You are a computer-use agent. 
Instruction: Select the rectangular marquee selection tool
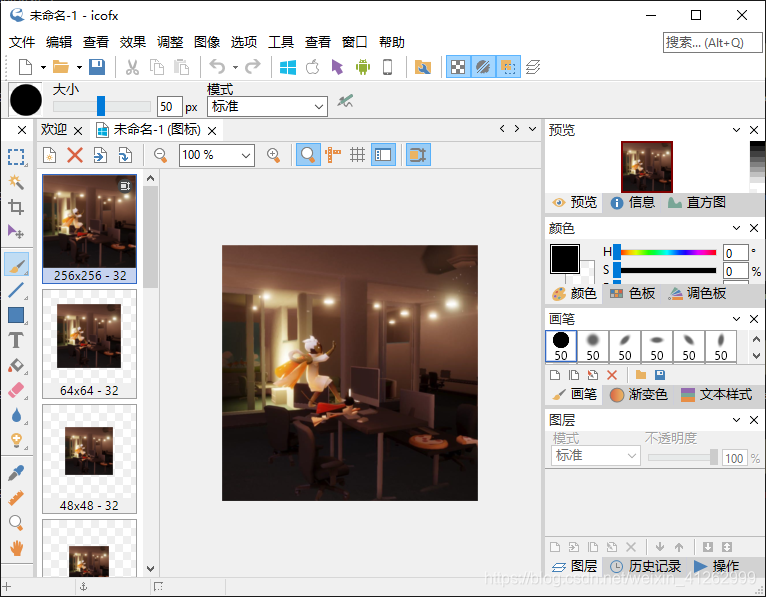click(x=16, y=157)
